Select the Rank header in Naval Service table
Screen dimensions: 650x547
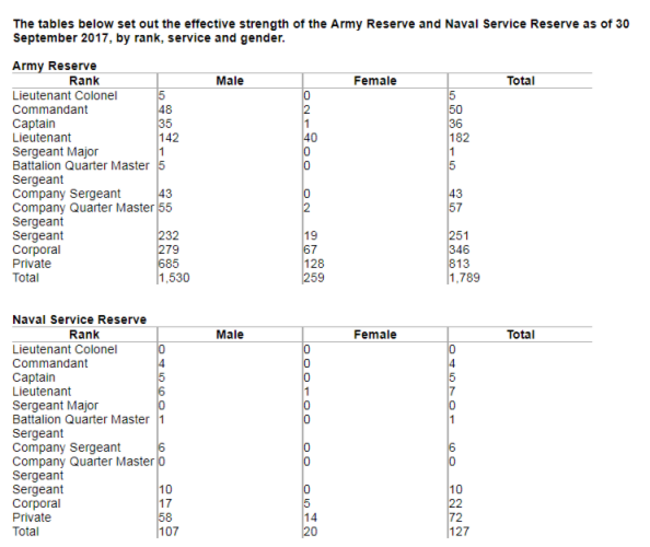(x=84, y=335)
